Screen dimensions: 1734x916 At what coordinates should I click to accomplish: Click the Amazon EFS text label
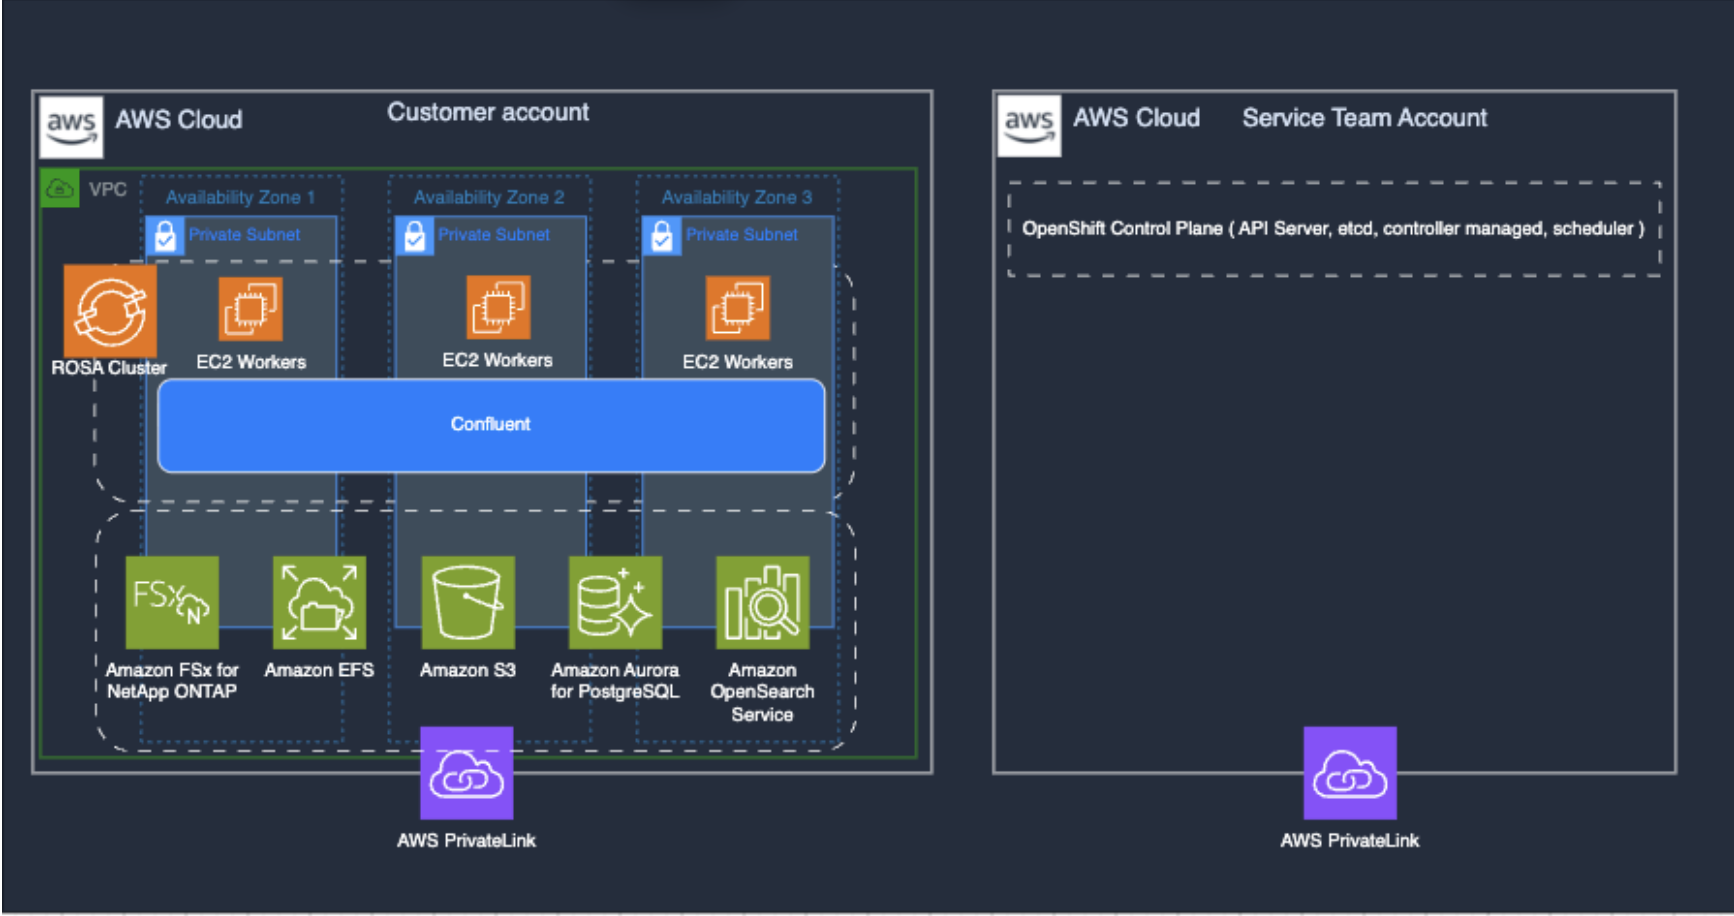319,670
